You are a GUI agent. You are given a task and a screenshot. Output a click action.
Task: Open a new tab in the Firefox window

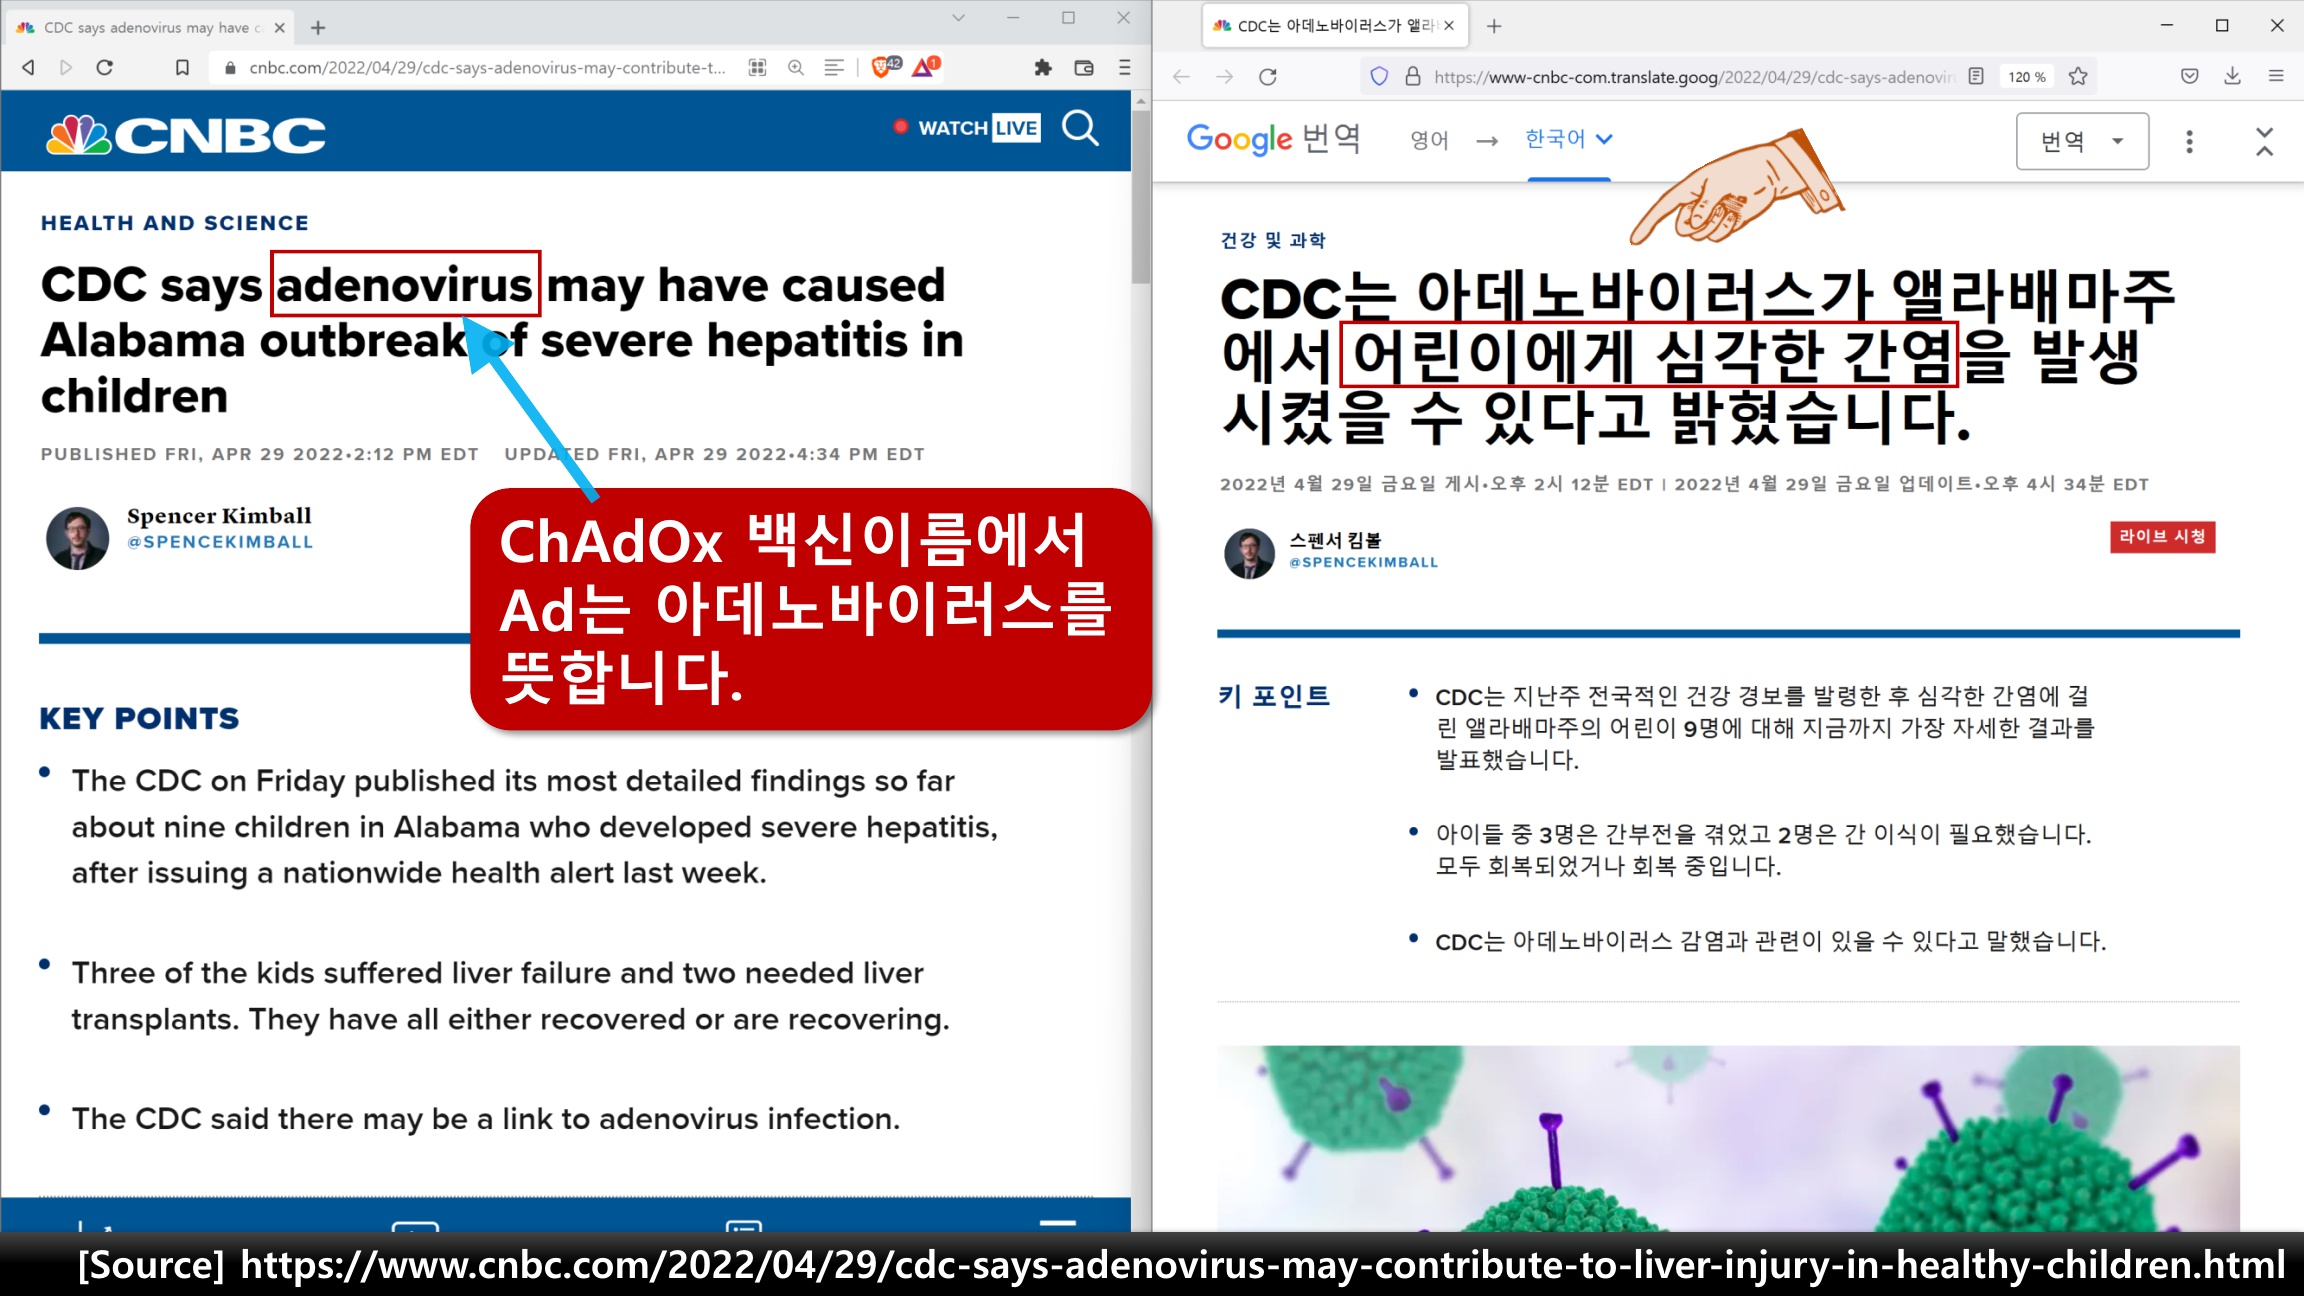pos(1494,26)
